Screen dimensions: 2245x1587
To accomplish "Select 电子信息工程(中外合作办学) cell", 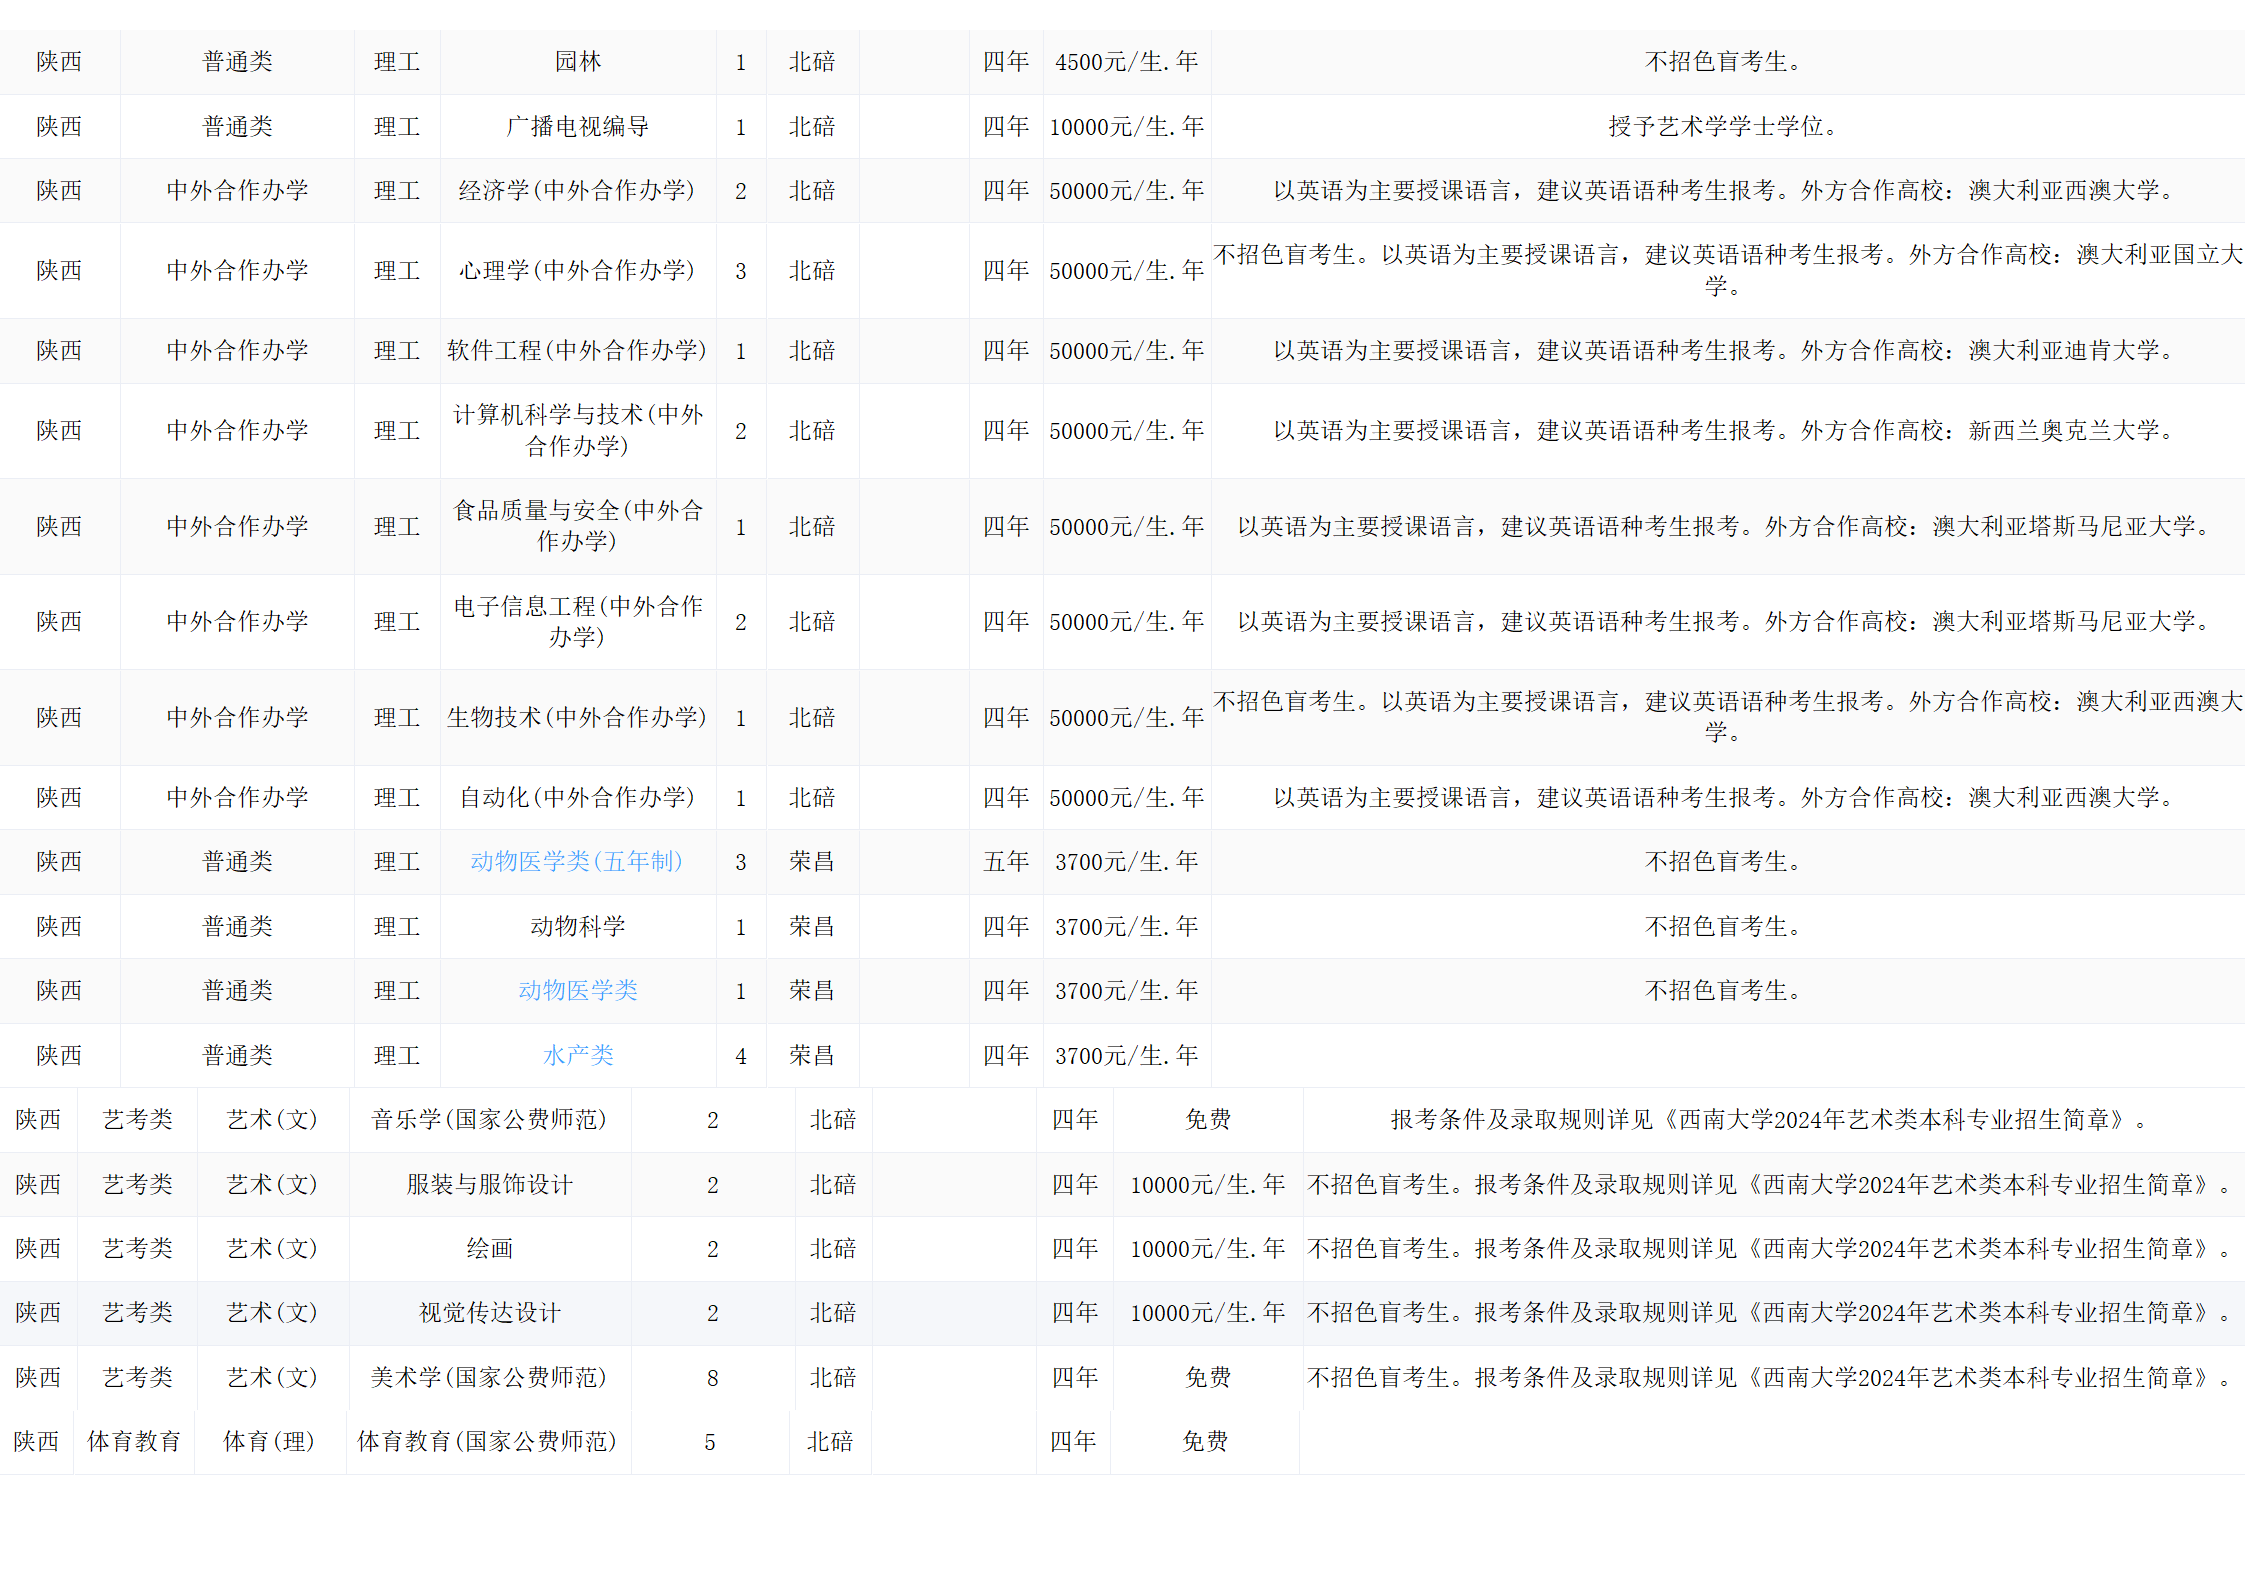I will tap(577, 621).
